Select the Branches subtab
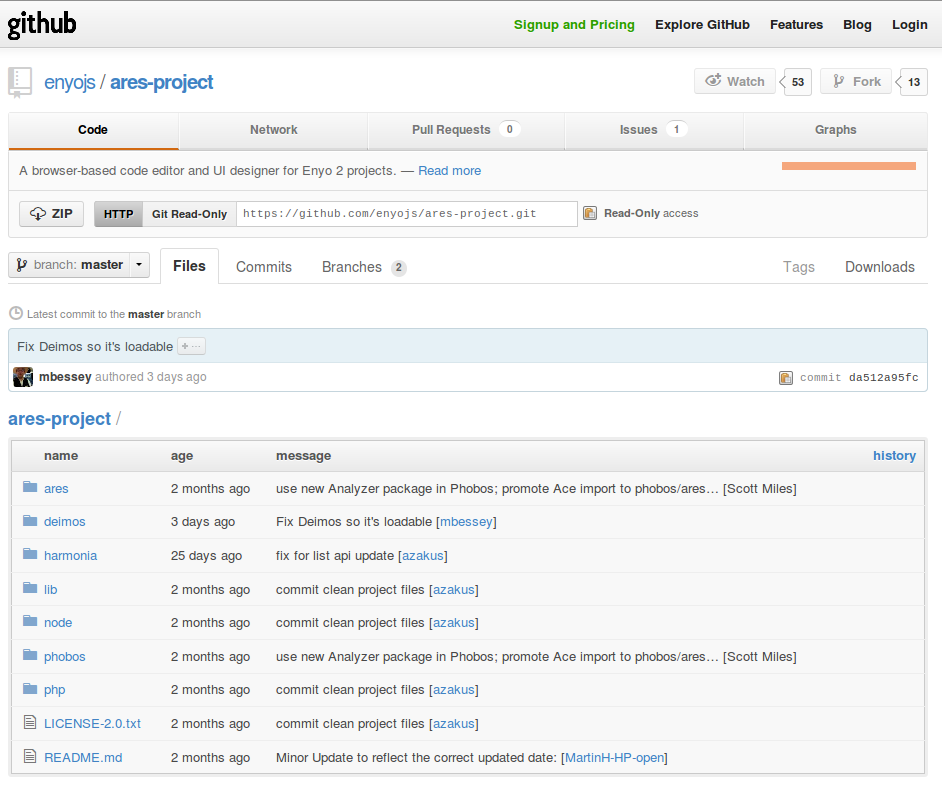The image size is (942, 800). click(364, 267)
